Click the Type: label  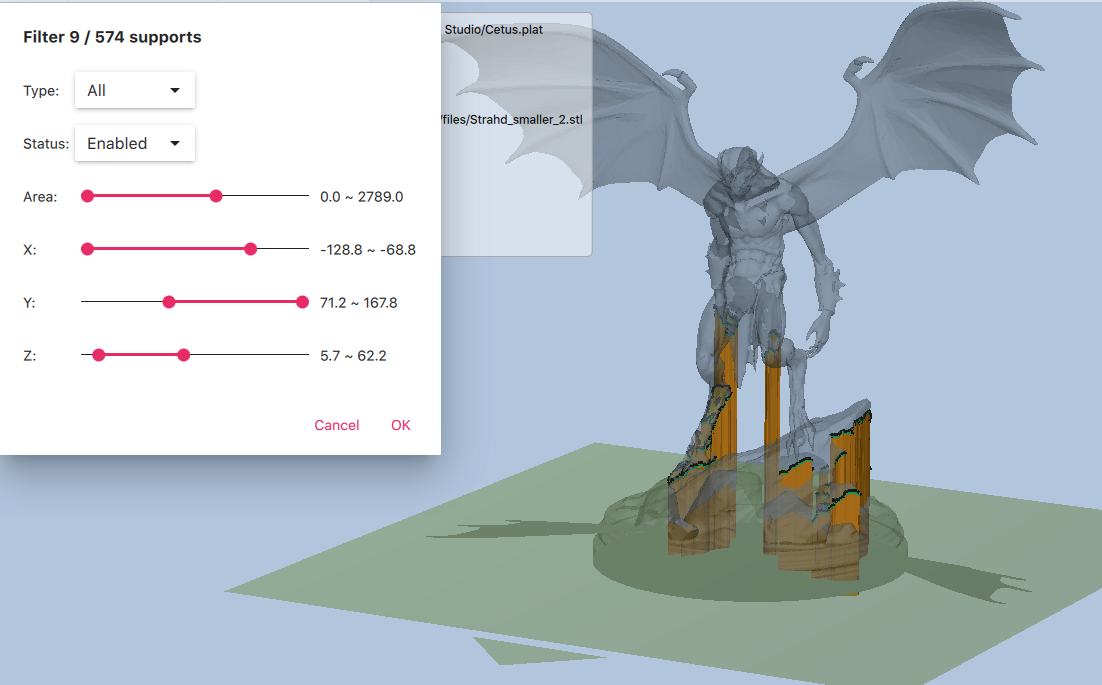click(41, 91)
